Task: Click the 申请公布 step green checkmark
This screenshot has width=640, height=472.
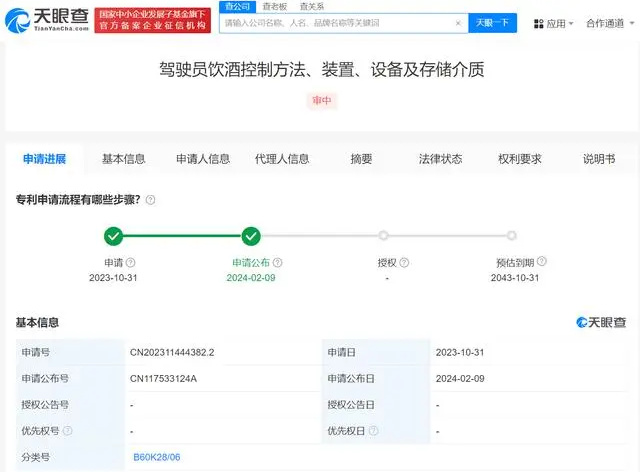Action: pyautogui.click(x=251, y=236)
